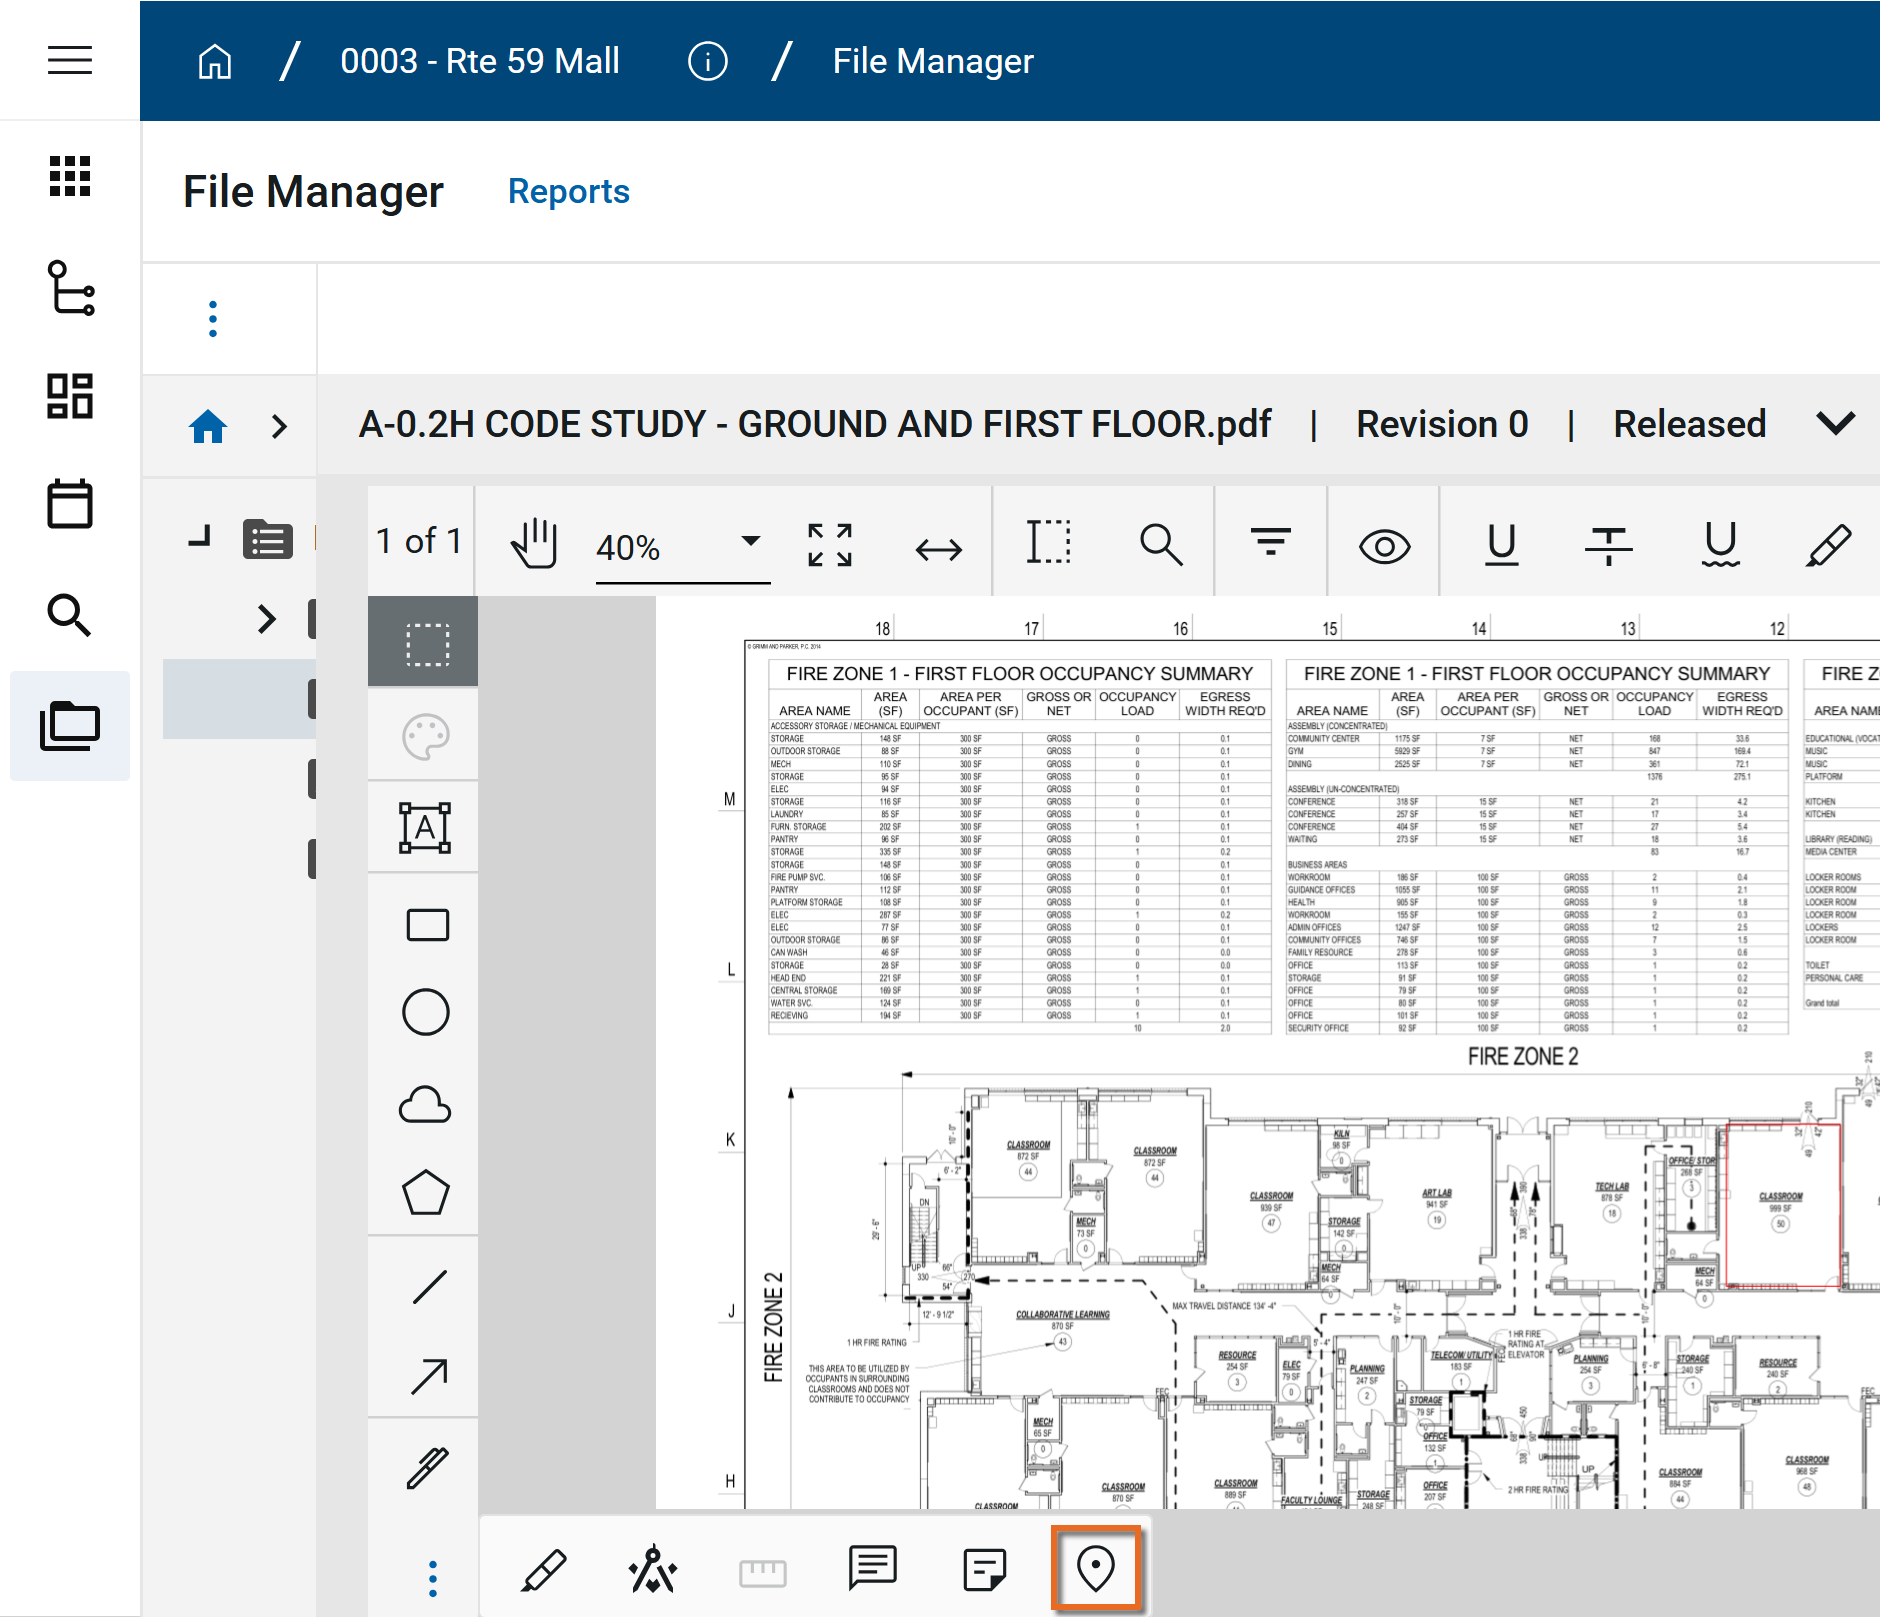Screen dimensions: 1880x1617
Task: Select the arrow annotation tool
Action: [429, 1376]
